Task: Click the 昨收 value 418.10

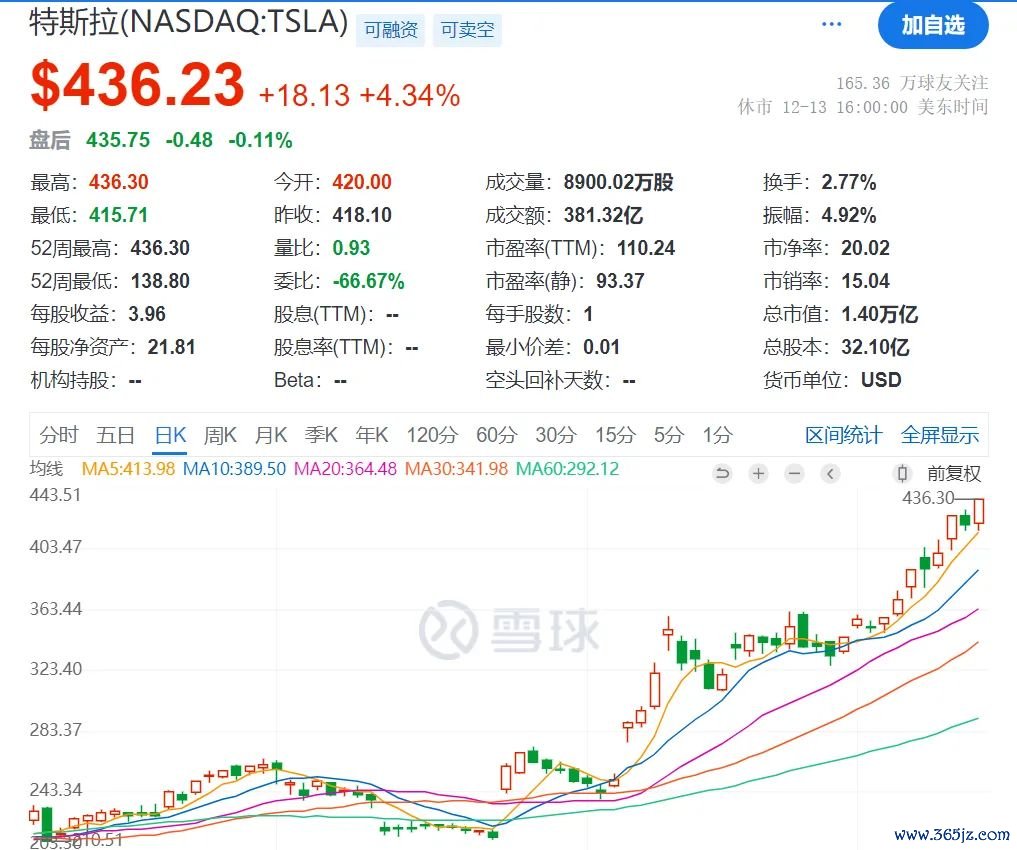Action: tap(362, 215)
